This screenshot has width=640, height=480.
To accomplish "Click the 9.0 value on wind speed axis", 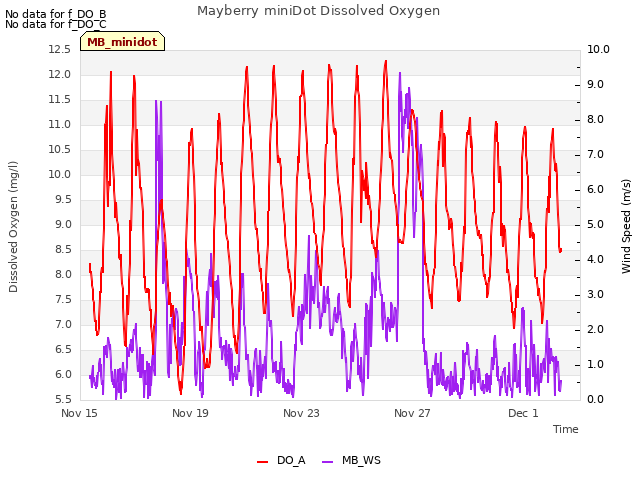I will [595, 84].
